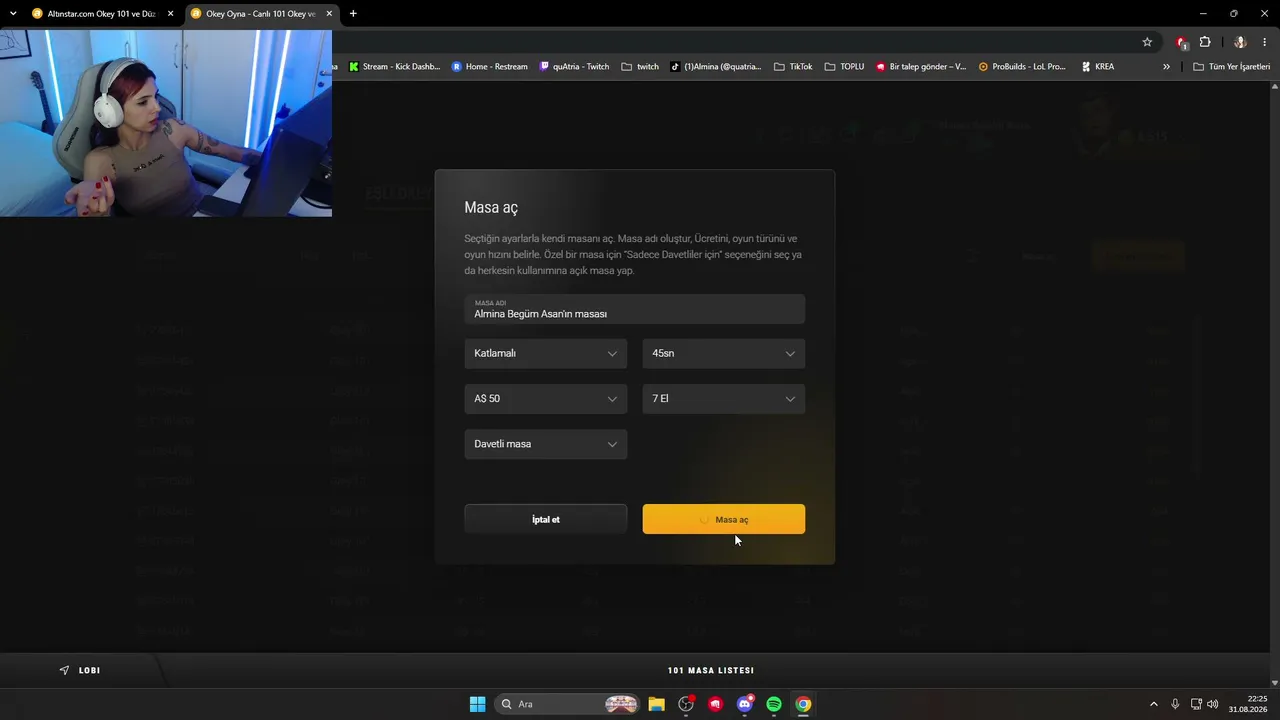Open the Windows Start menu
The height and width of the screenshot is (720, 1280).
477,704
